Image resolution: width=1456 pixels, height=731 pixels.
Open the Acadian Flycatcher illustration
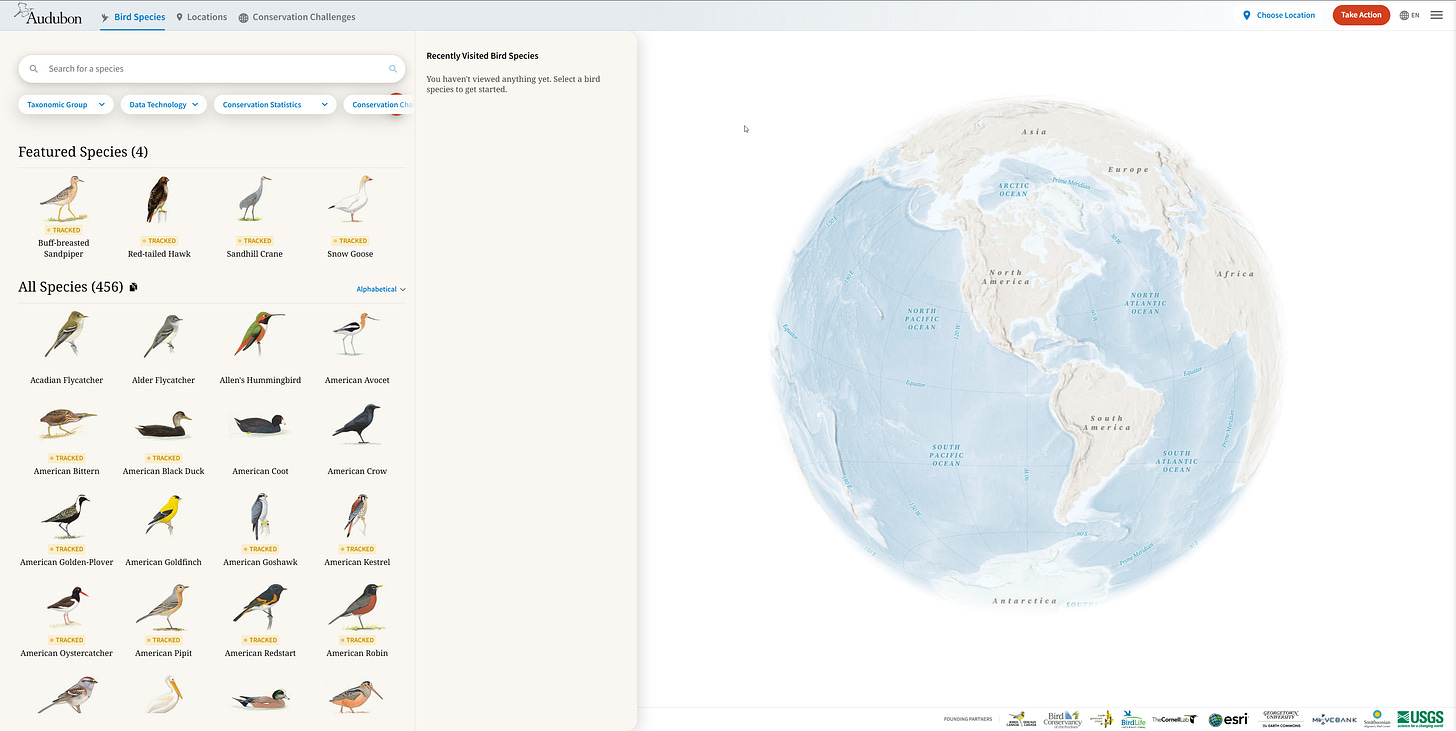pyautogui.click(x=66, y=334)
